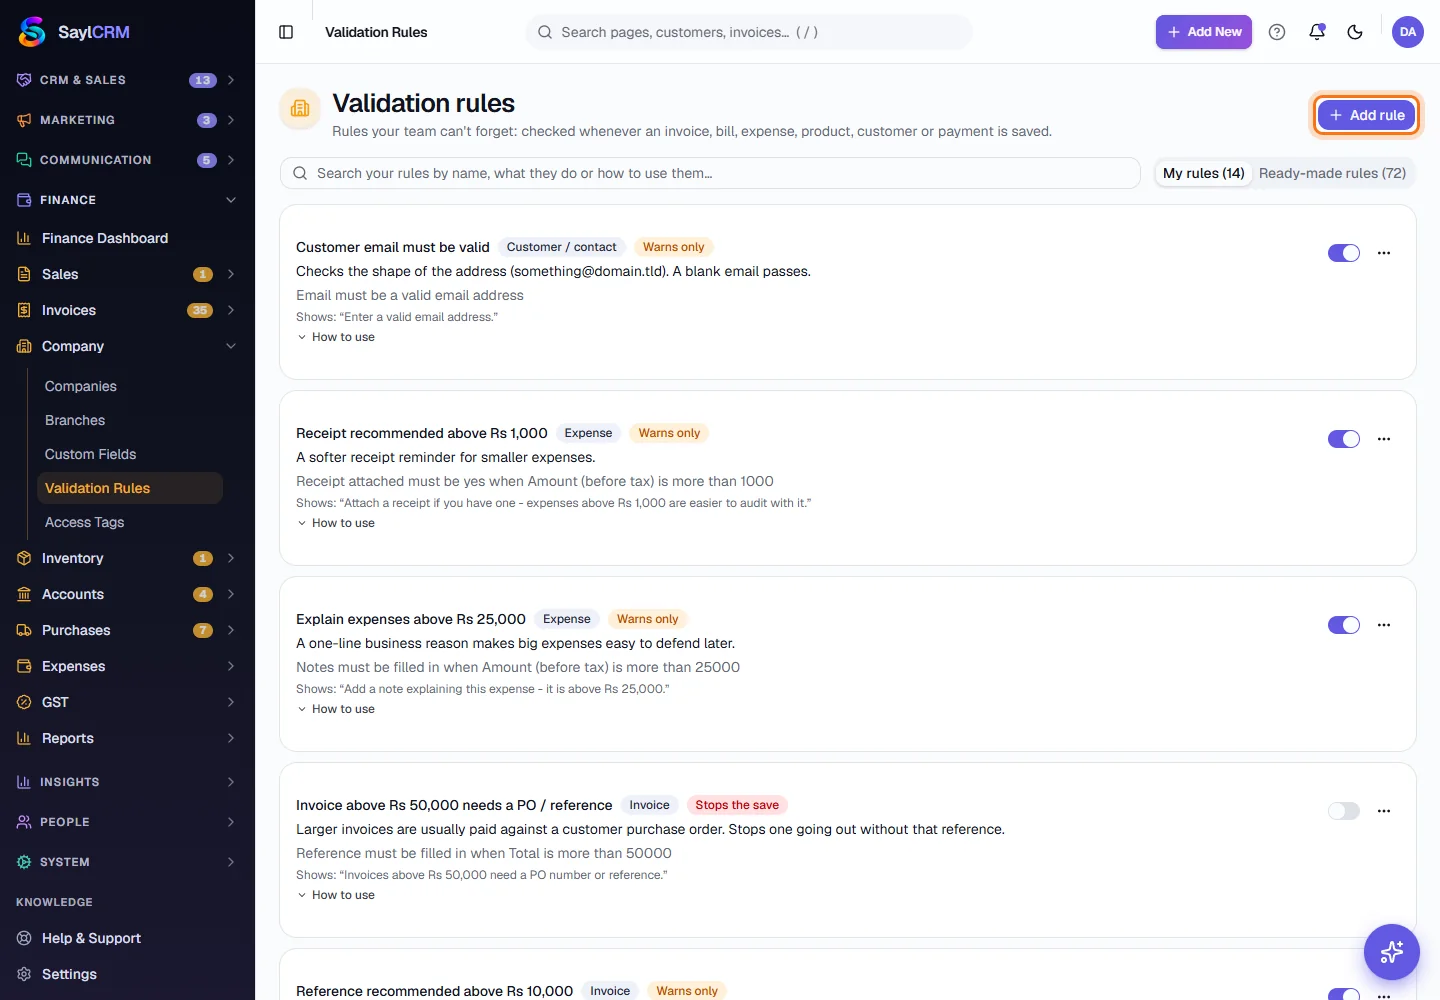Open Access Tags page
Viewport: 1440px width, 1000px height.
pyautogui.click(x=85, y=522)
